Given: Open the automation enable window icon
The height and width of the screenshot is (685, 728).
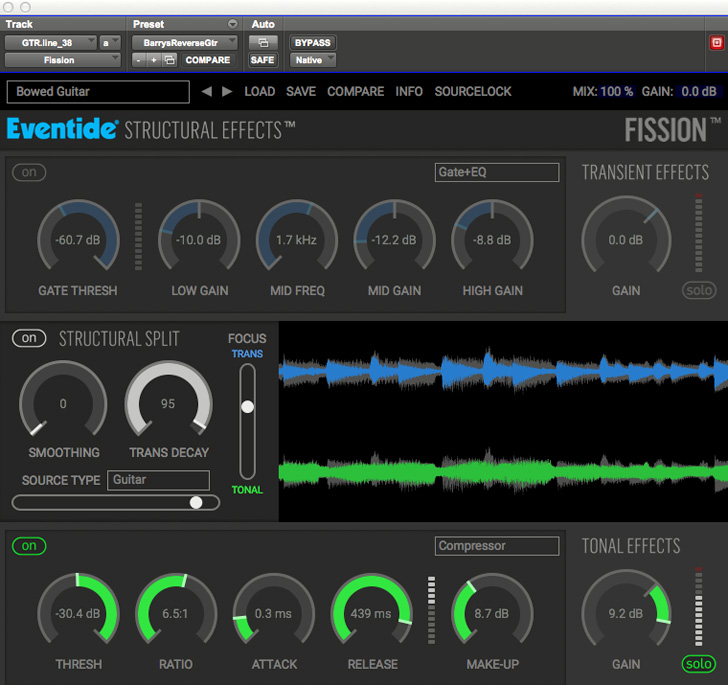Looking at the screenshot, I should (263, 43).
